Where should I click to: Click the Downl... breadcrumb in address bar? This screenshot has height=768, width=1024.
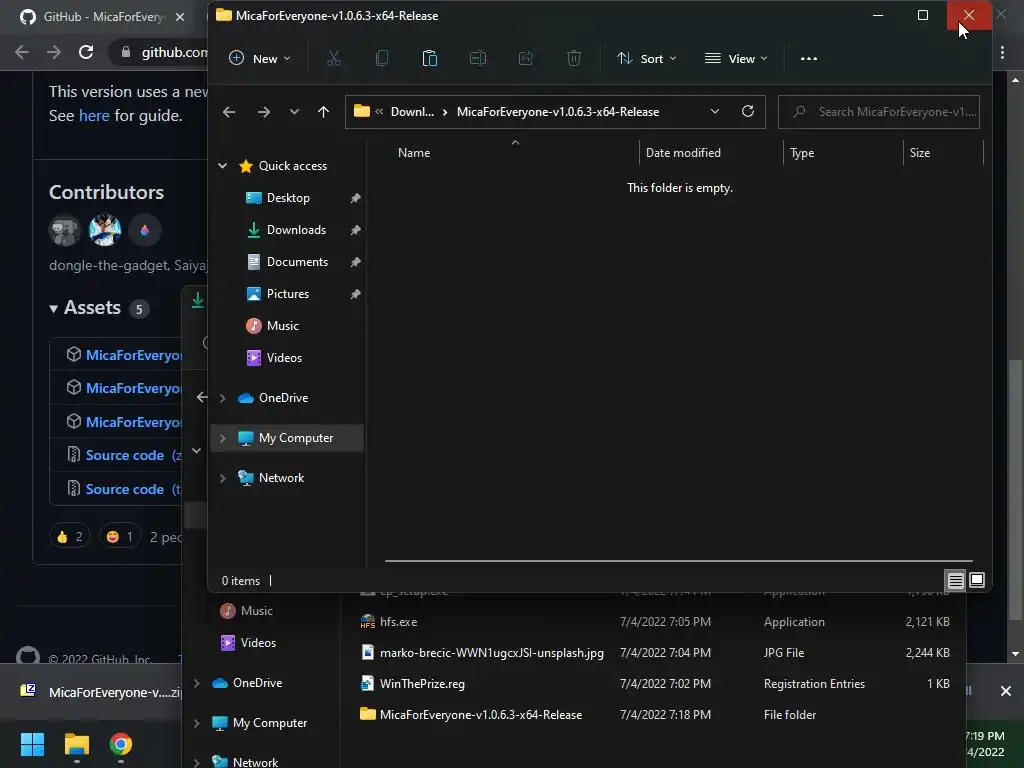pos(412,112)
